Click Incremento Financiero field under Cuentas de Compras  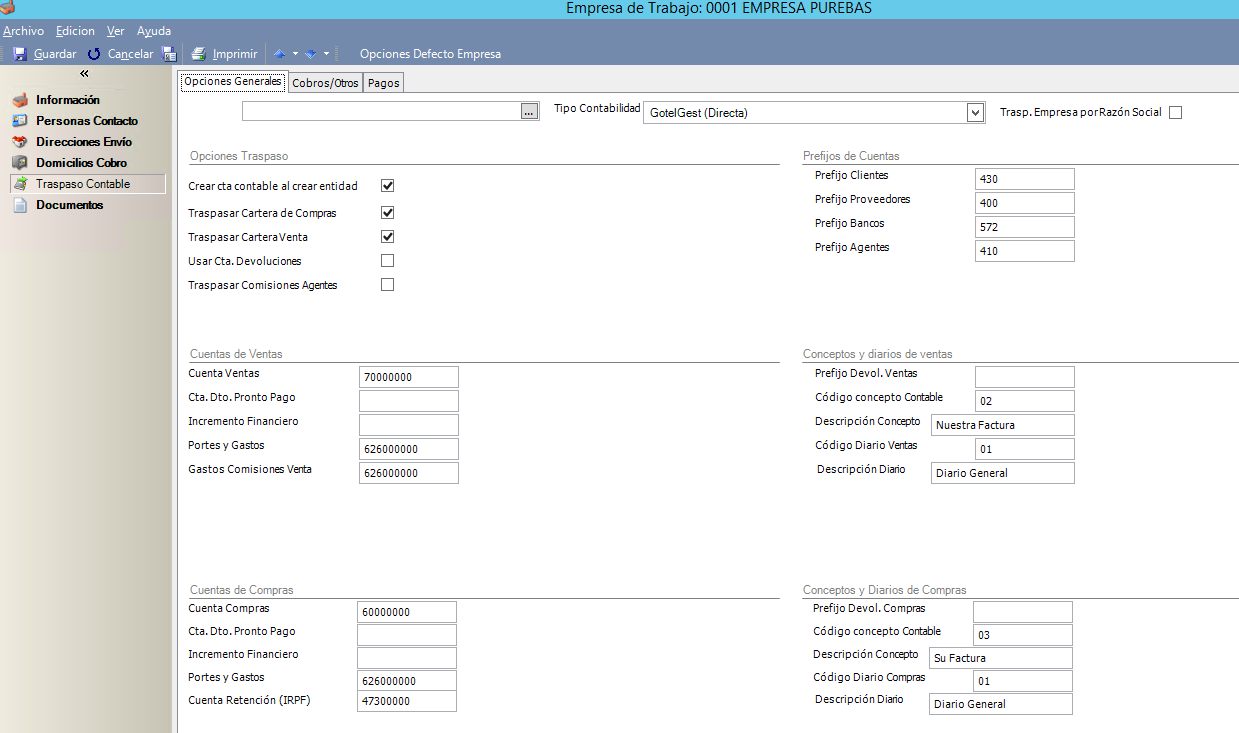click(x=406, y=658)
